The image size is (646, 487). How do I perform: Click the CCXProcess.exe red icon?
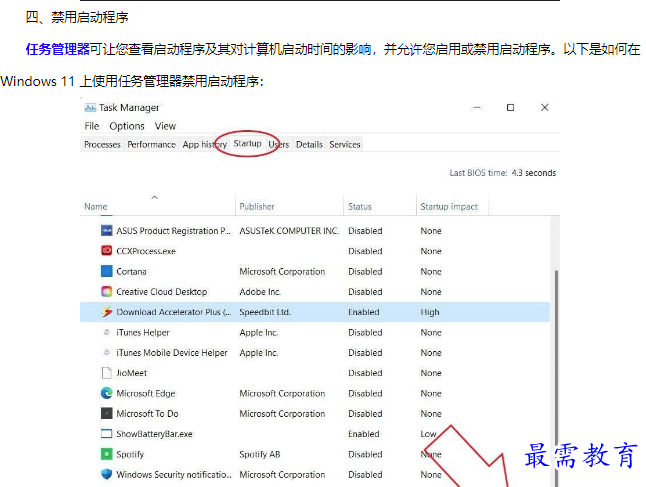[x=107, y=251]
